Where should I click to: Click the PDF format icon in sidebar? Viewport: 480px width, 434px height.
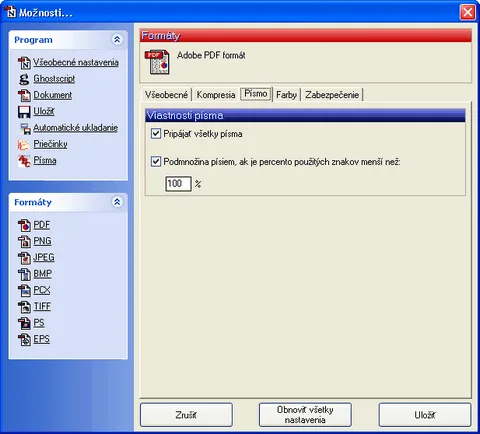coord(24,225)
